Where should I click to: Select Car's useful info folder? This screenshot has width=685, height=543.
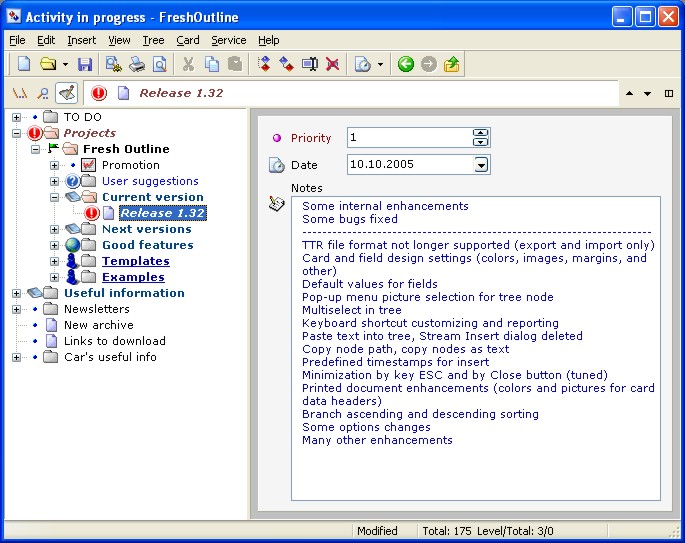pos(110,357)
